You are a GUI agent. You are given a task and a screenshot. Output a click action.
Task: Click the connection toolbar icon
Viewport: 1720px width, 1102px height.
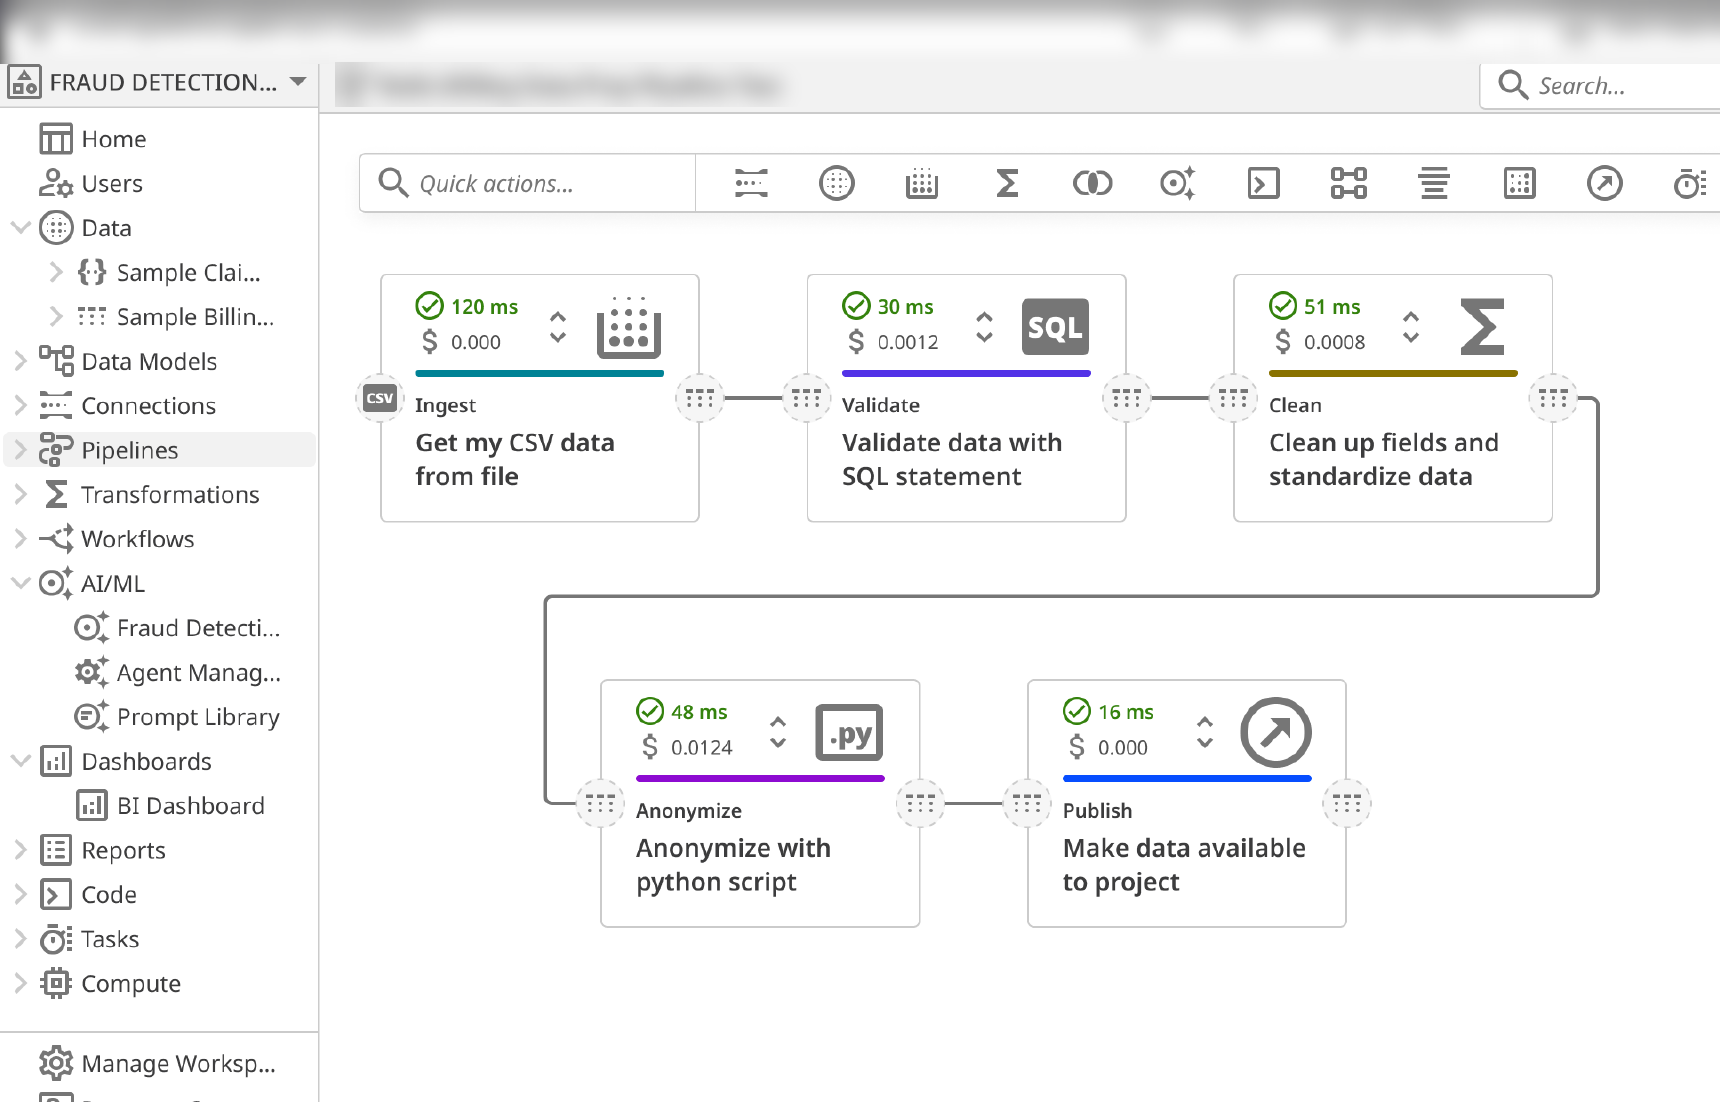[751, 183]
